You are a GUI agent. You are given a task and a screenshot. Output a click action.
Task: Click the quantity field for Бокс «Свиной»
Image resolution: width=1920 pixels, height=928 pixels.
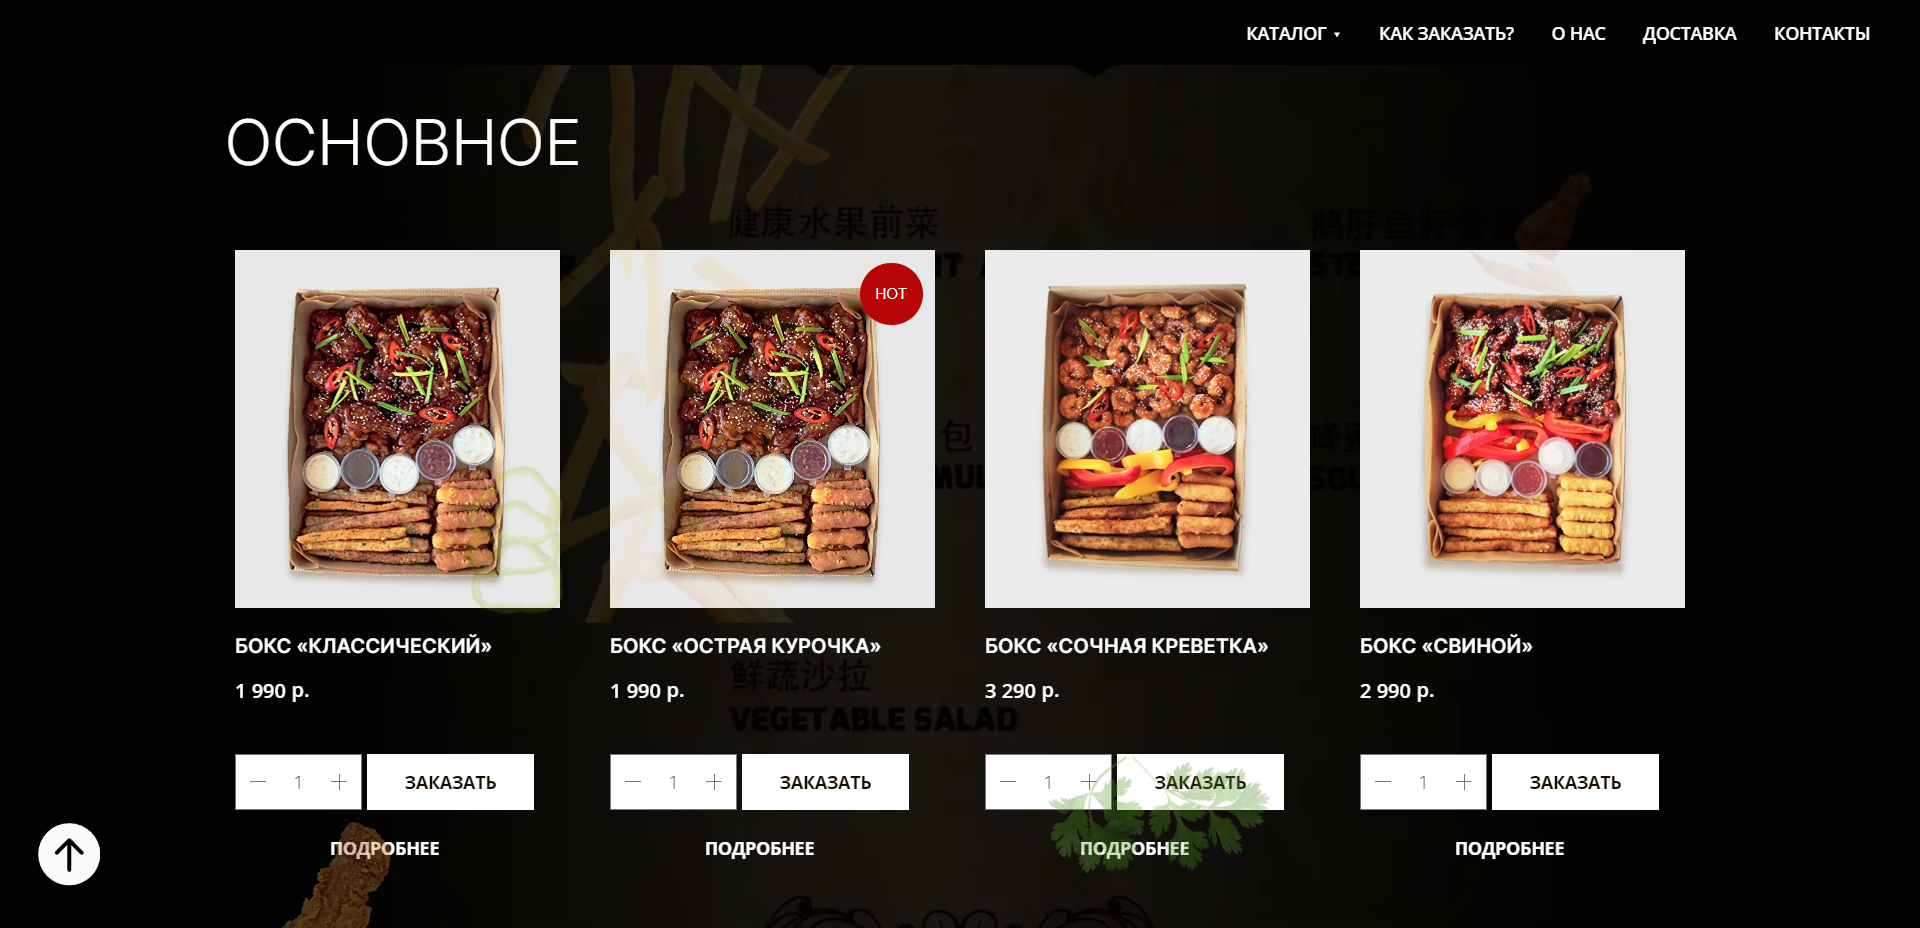click(x=1423, y=782)
